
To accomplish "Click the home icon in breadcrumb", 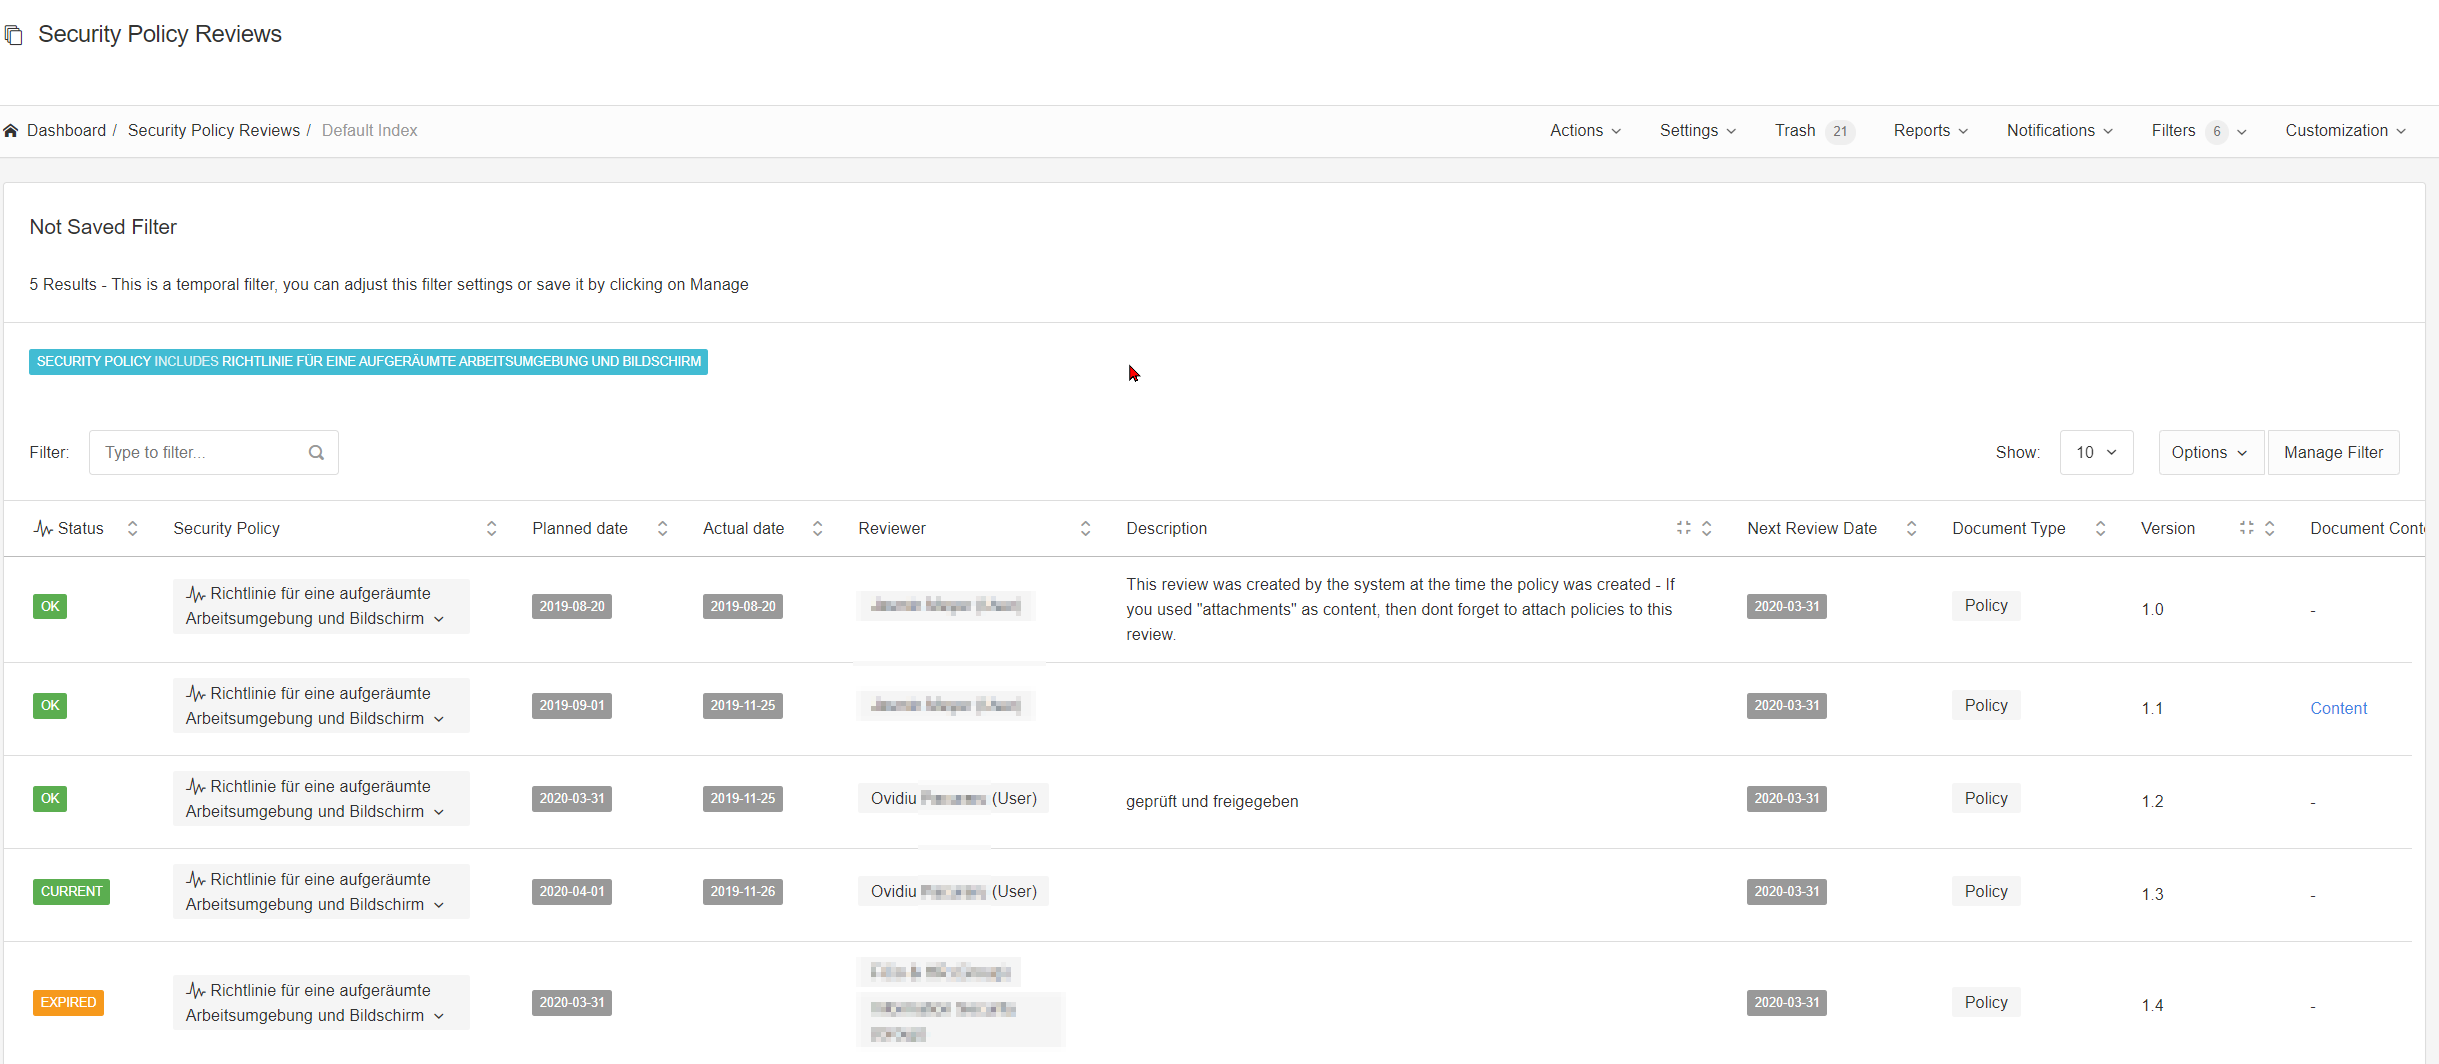I will (x=11, y=131).
